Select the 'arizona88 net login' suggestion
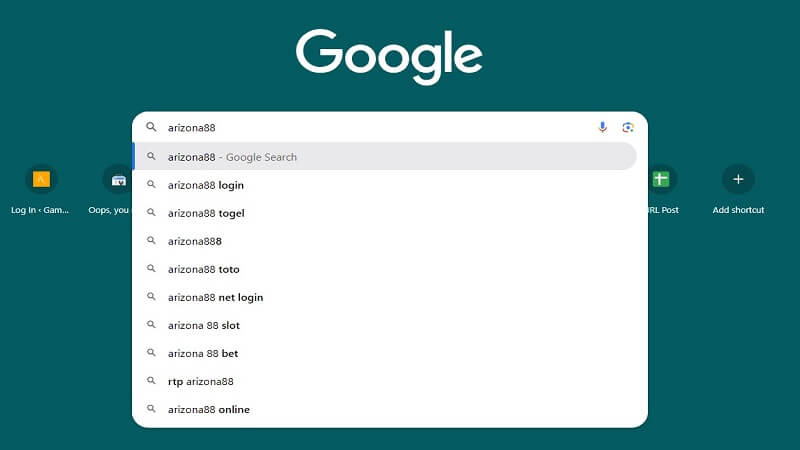Viewport: 800px width, 450px height. point(215,297)
